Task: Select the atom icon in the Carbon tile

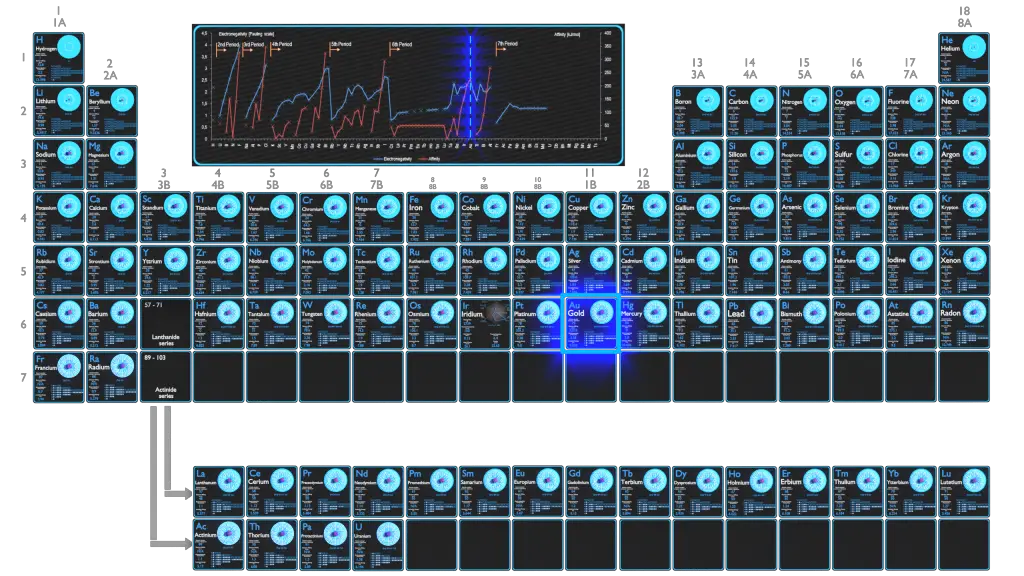Action: (x=761, y=99)
